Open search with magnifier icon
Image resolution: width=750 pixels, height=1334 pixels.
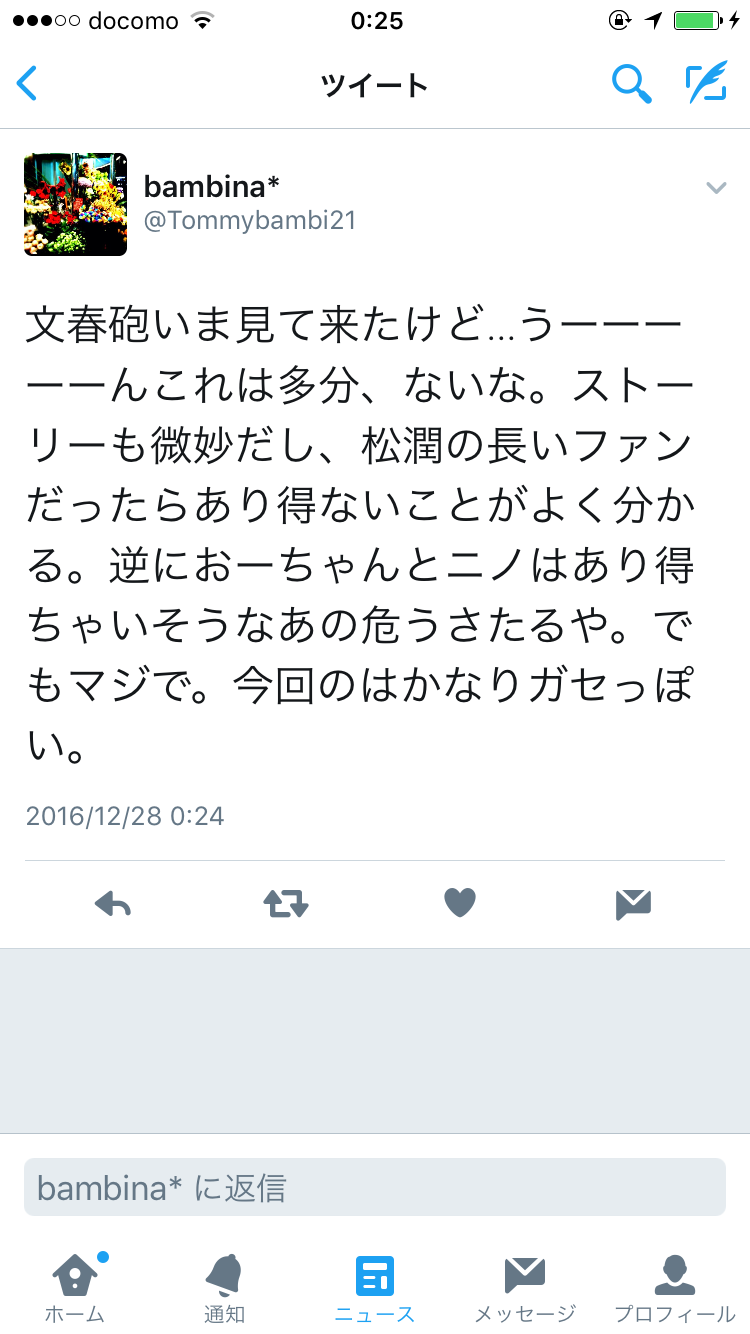(x=631, y=84)
